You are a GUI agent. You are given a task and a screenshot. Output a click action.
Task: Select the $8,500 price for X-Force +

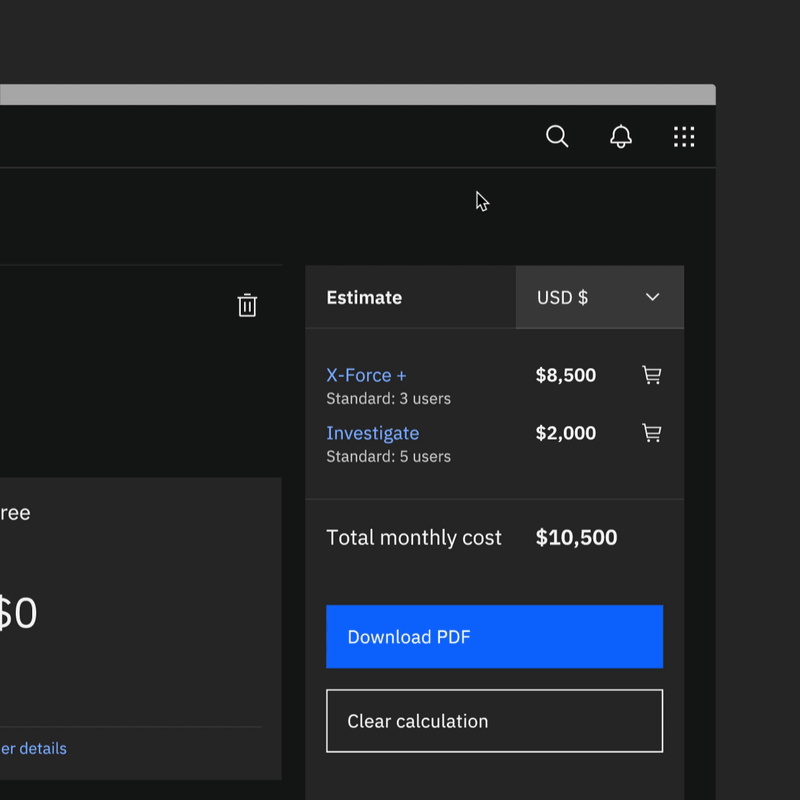565,375
